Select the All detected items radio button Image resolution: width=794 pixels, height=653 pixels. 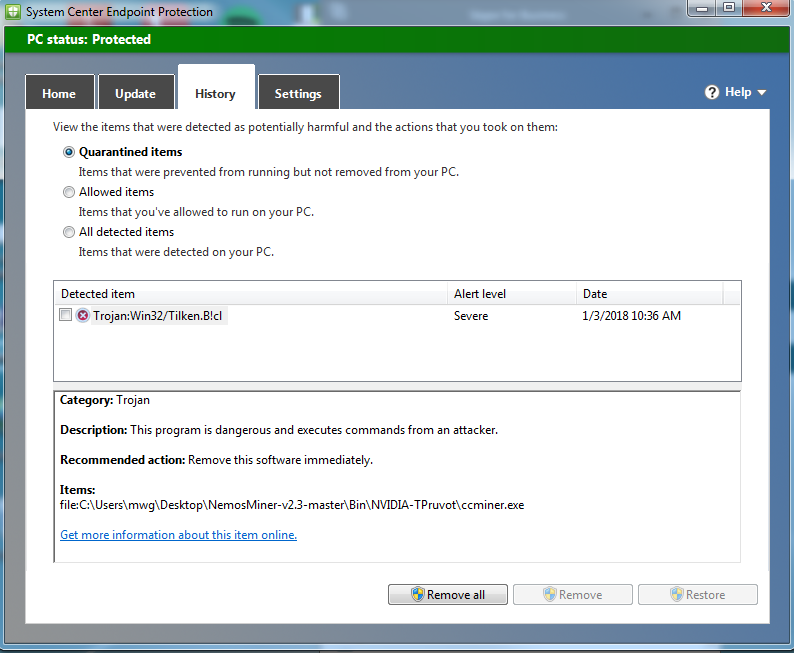[x=69, y=232]
